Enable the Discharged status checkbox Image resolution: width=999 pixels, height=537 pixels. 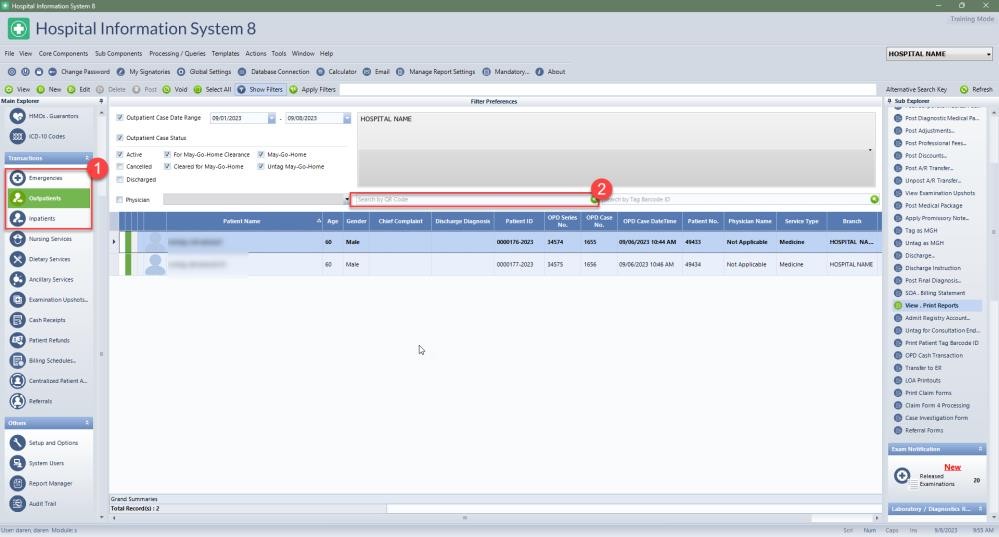click(121, 179)
